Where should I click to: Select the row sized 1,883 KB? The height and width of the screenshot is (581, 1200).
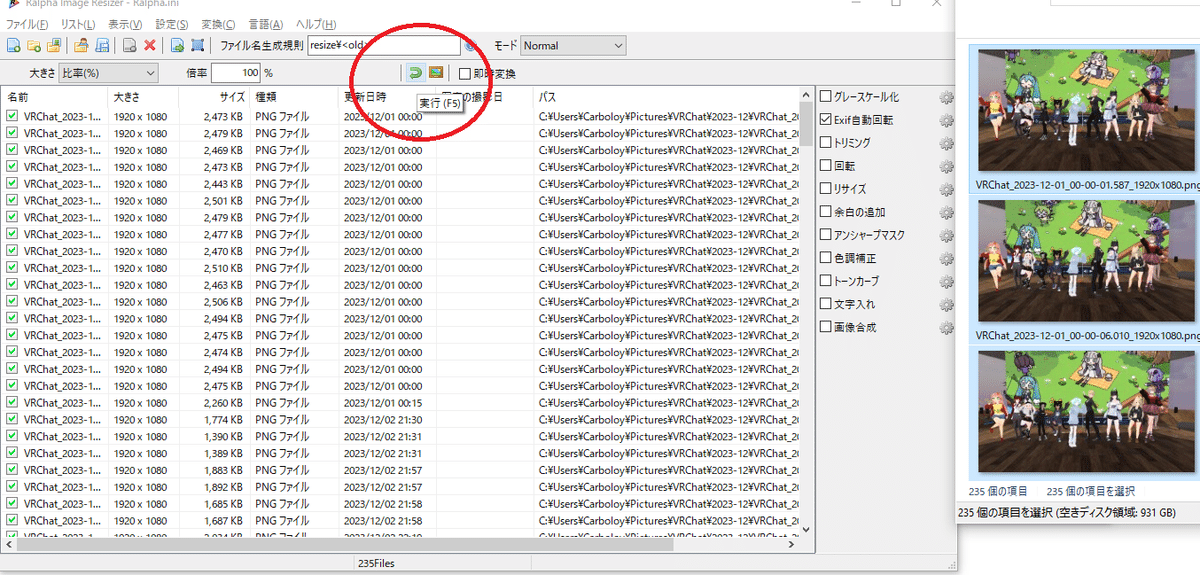click(x=400, y=470)
